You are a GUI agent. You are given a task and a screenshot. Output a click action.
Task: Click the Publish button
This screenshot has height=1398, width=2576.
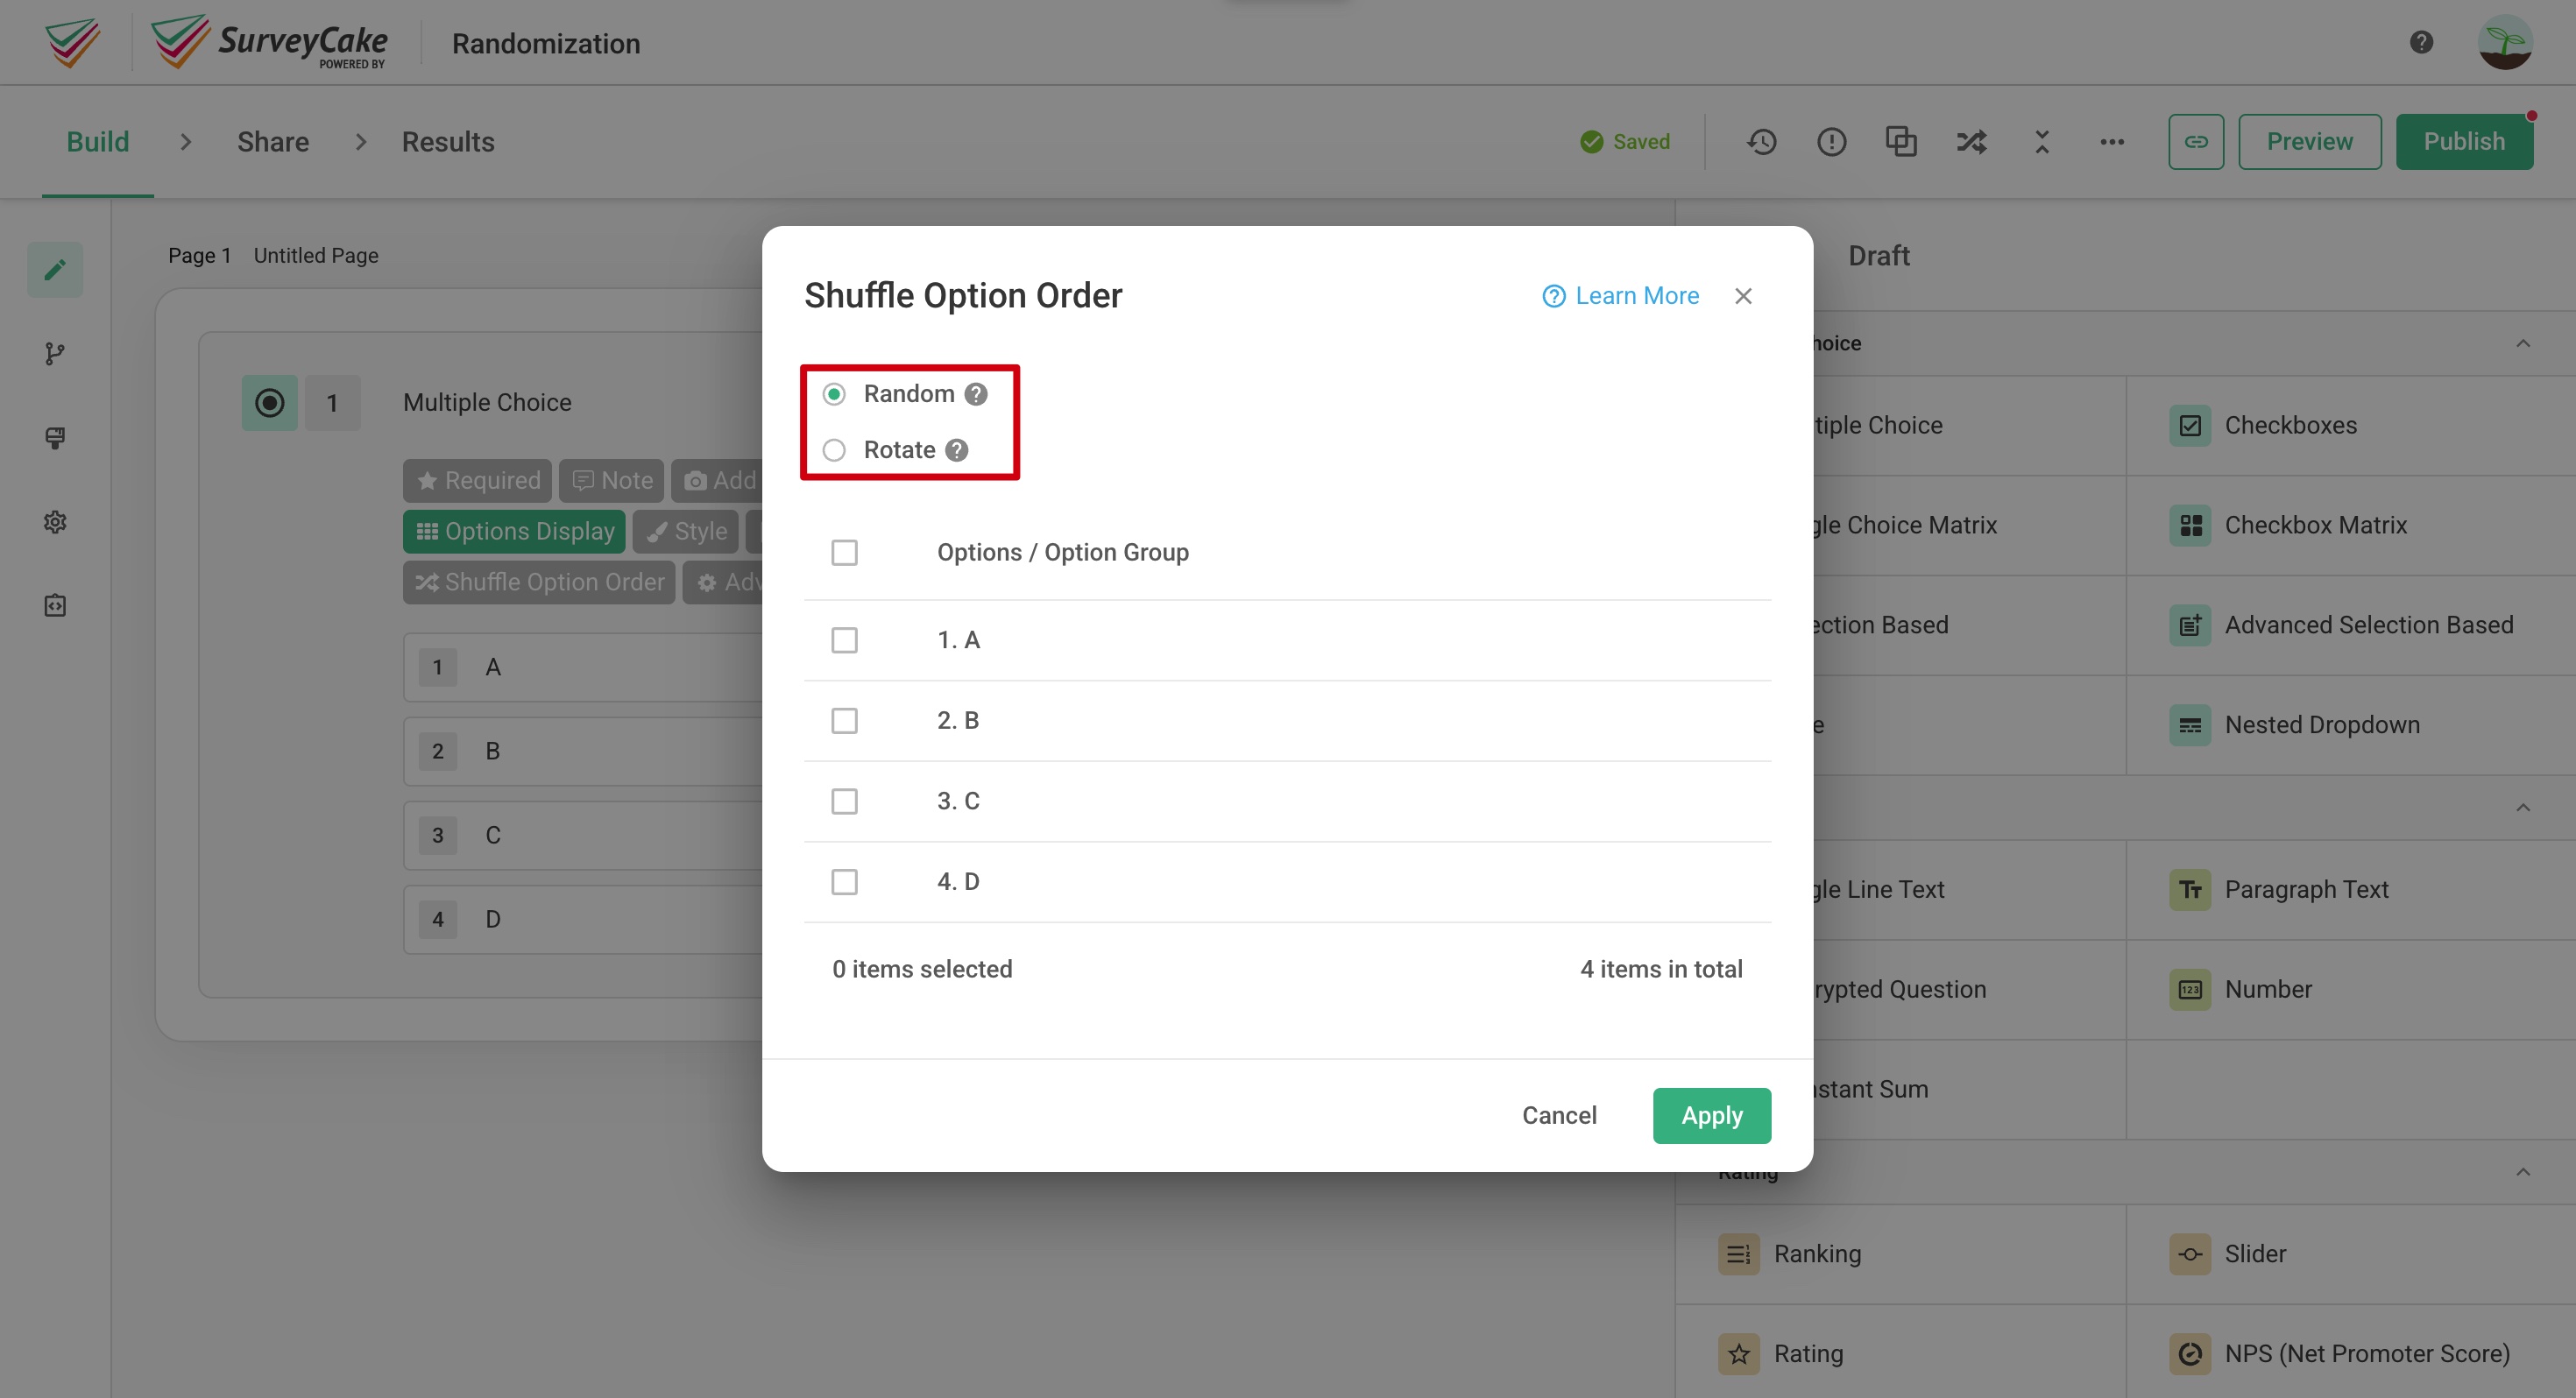tap(2464, 142)
